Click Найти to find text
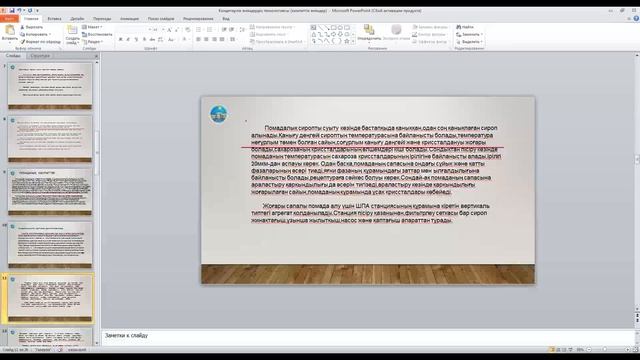 click(465, 27)
